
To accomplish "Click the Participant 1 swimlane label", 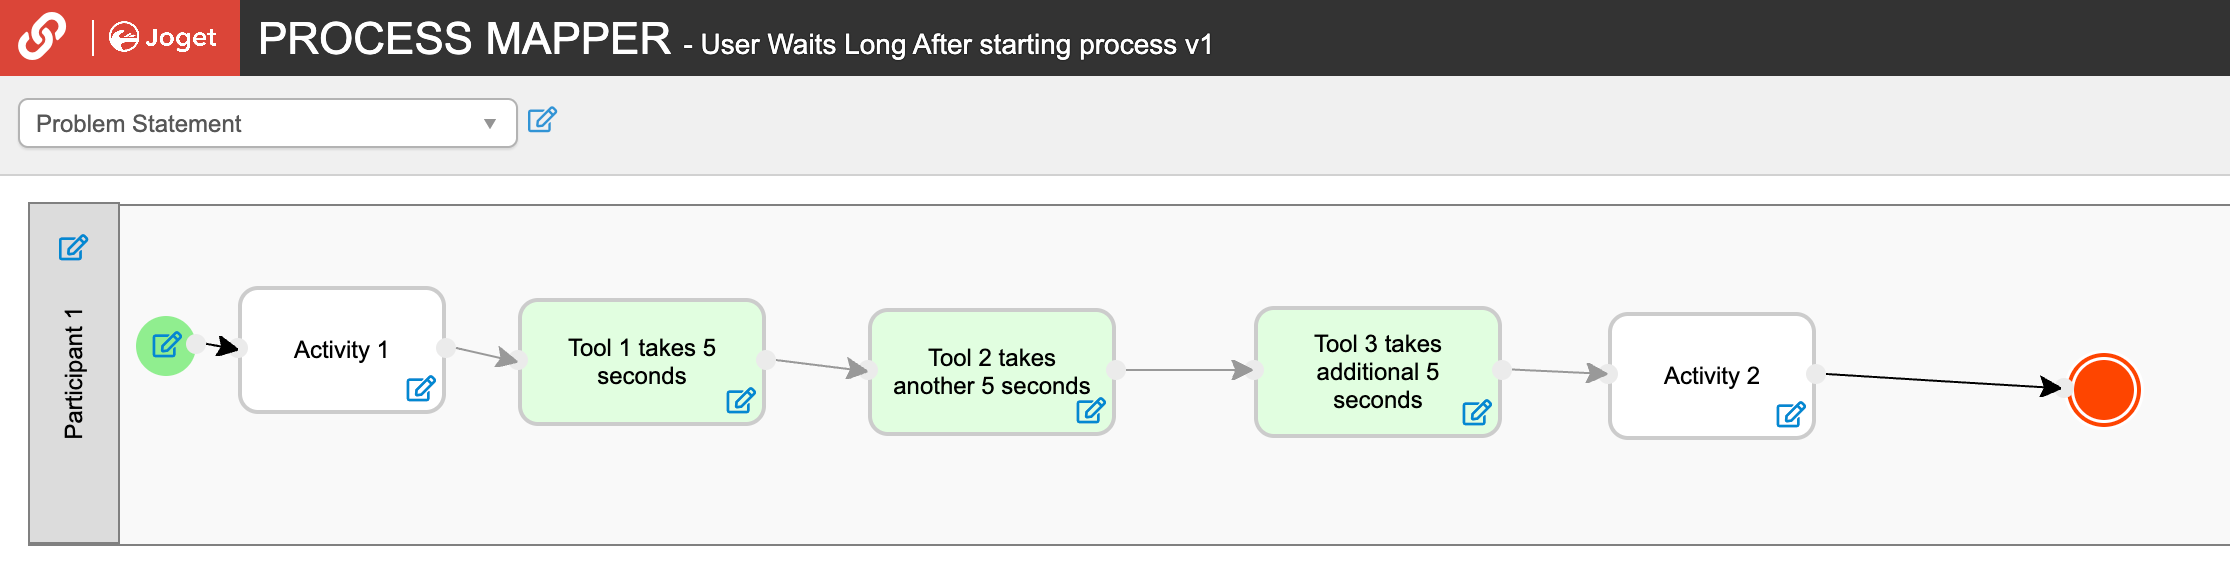I will pyautogui.click(x=73, y=374).
